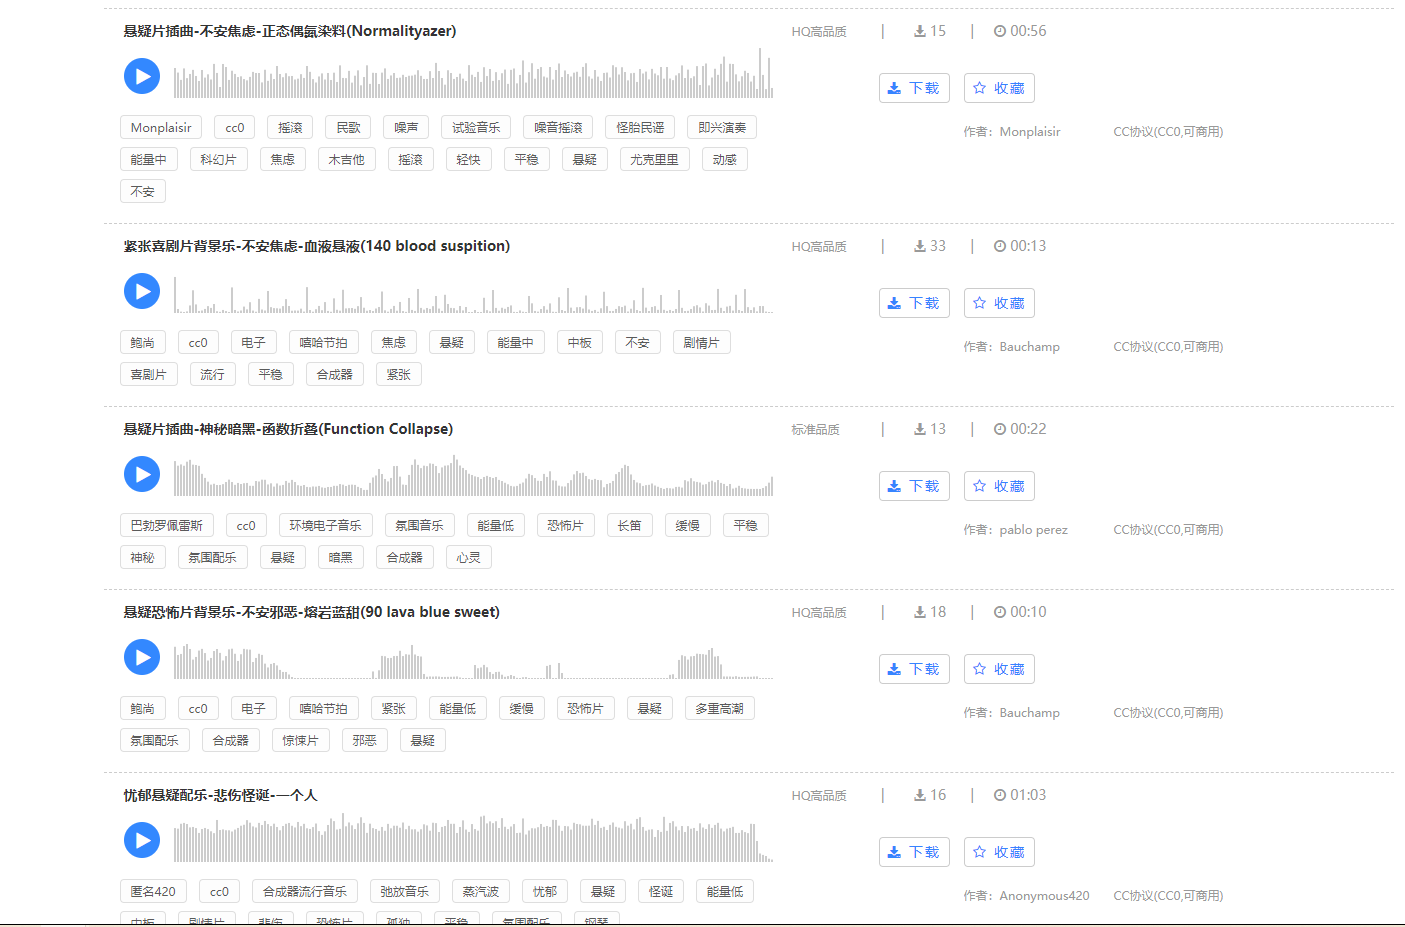This screenshot has height=927, width=1405.
Task: Favorite the 90 lava blue sweet track
Action: pos(999,669)
